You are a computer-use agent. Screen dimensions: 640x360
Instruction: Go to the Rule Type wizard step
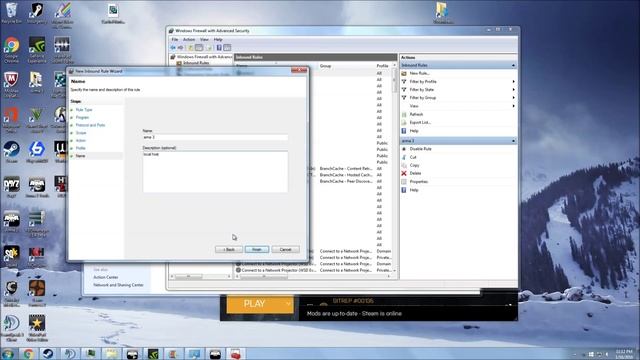[84, 110]
